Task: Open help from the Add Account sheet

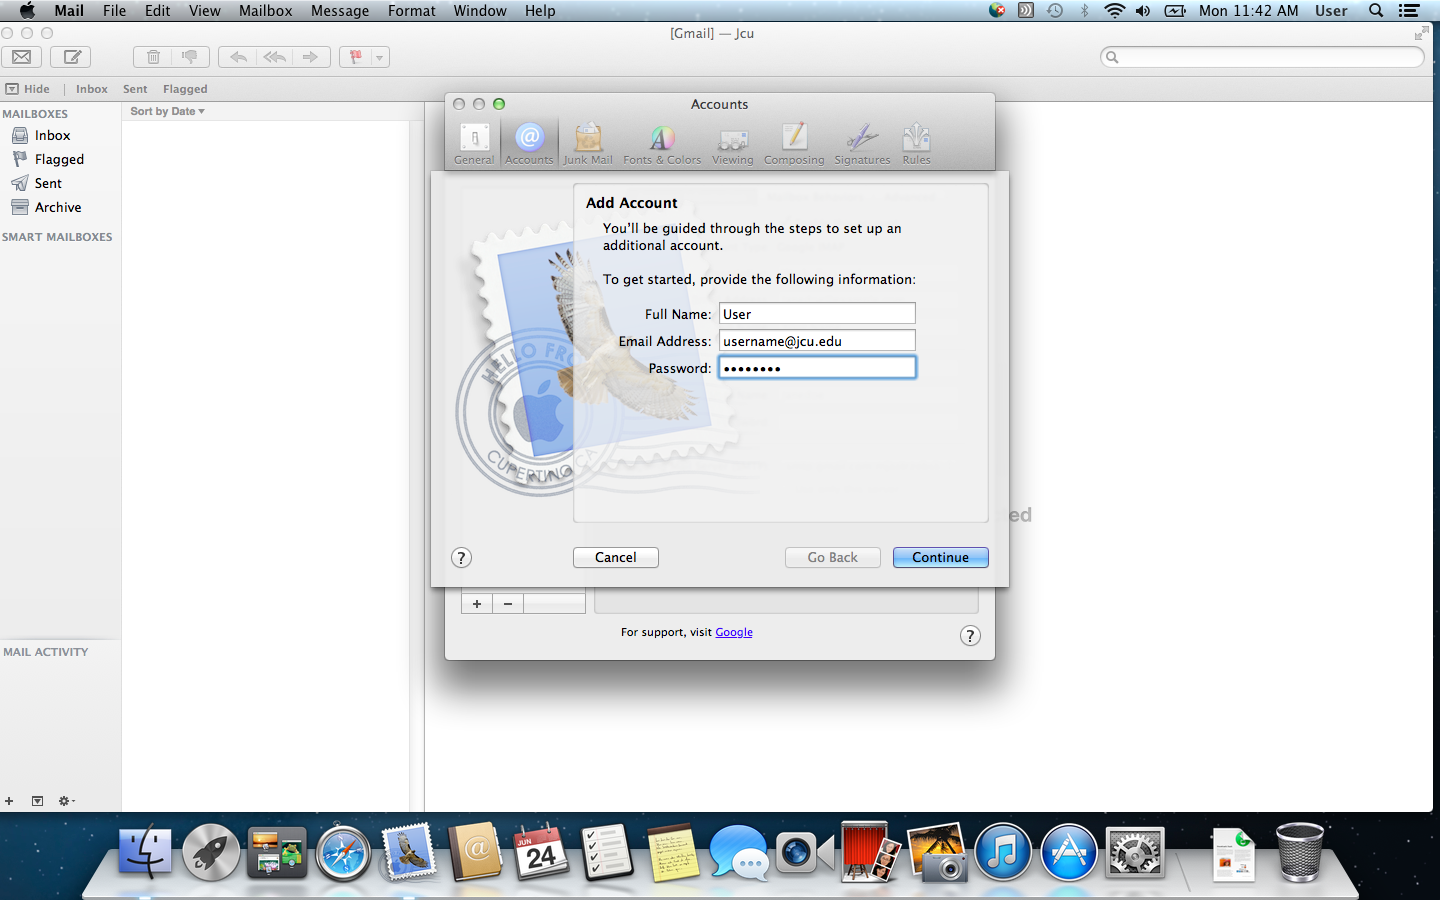Action: click(x=461, y=558)
